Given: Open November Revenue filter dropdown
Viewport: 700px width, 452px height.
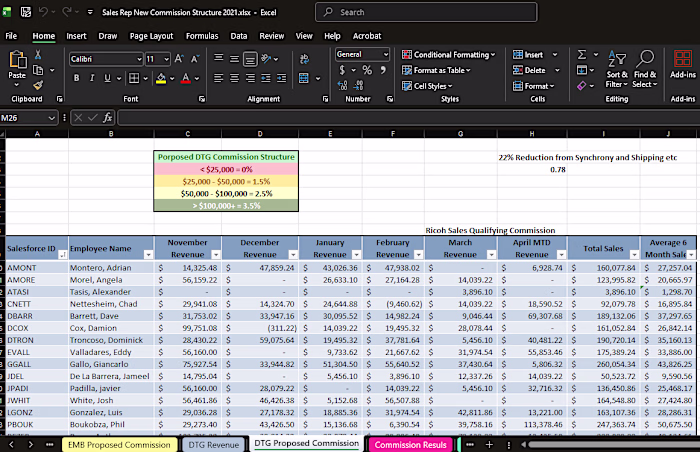Looking at the screenshot, I should coord(216,255).
